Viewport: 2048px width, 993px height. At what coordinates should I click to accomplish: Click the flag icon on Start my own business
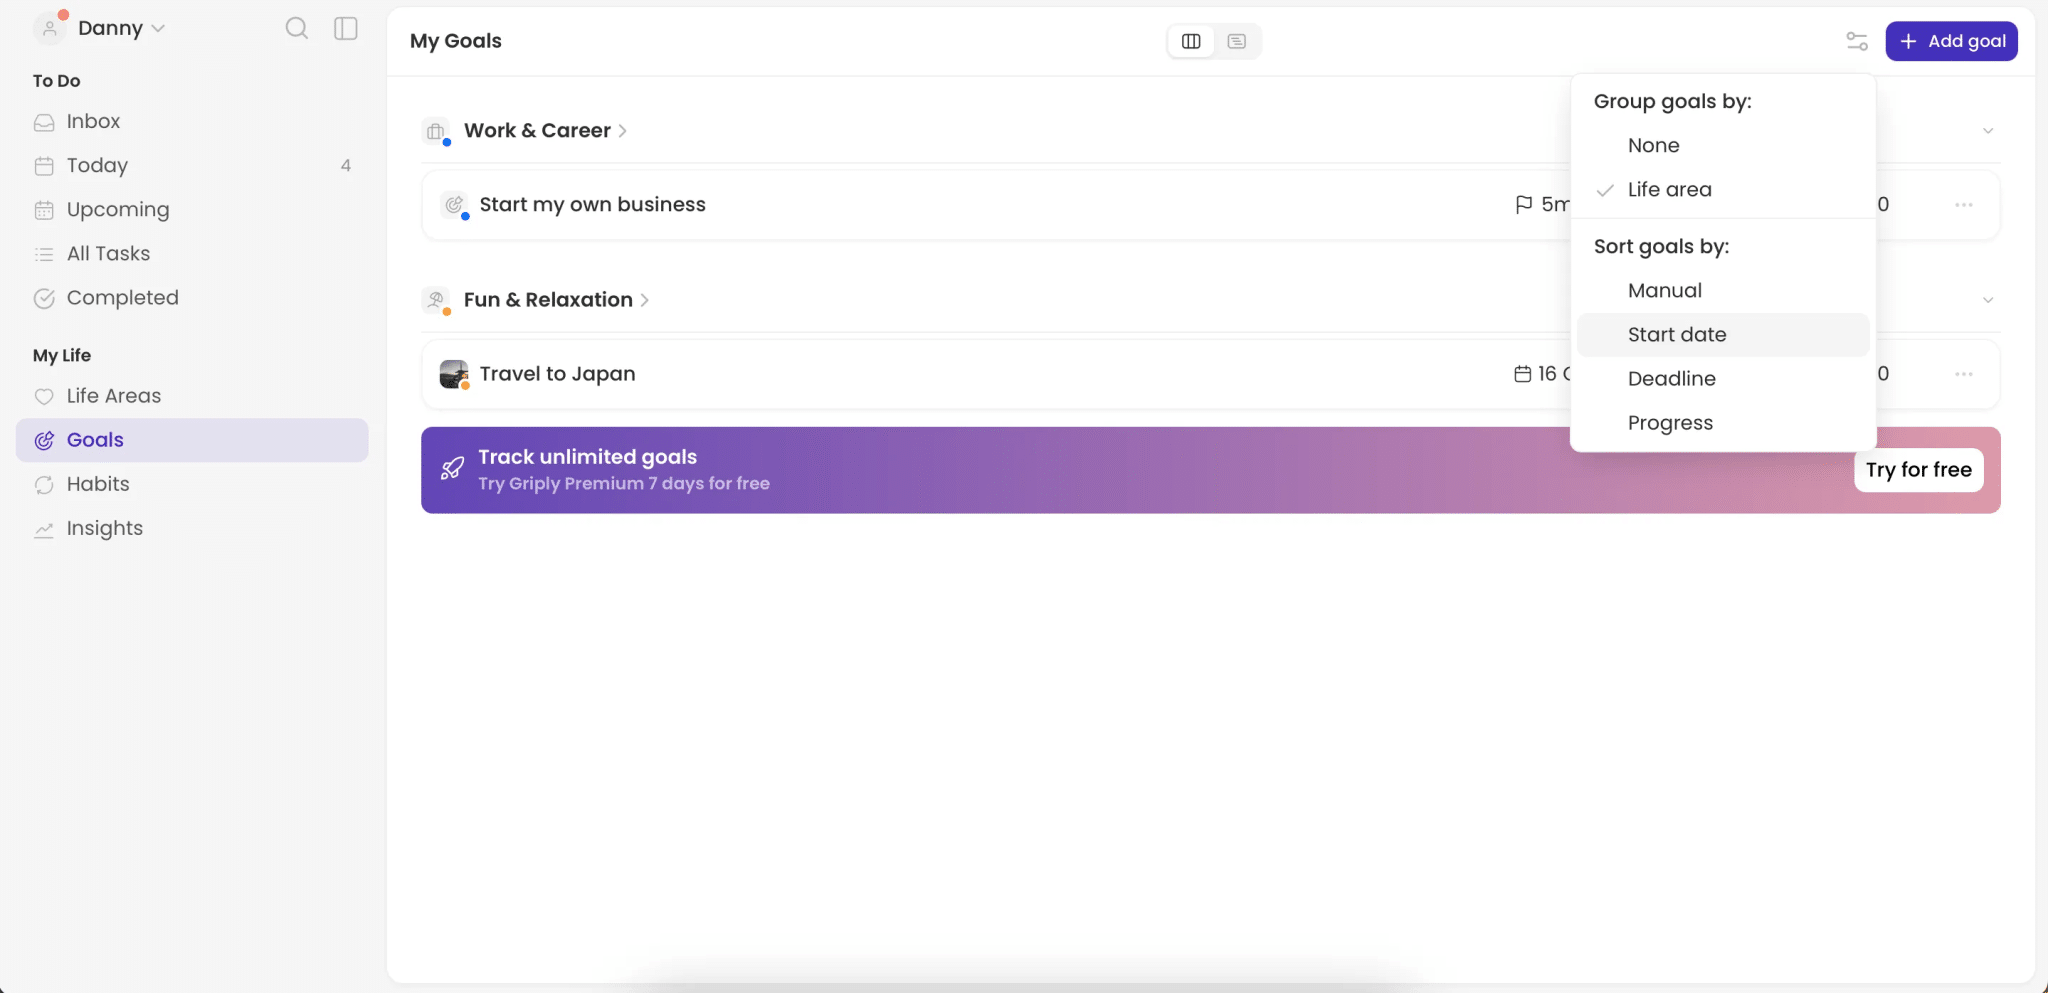click(1524, 204)
